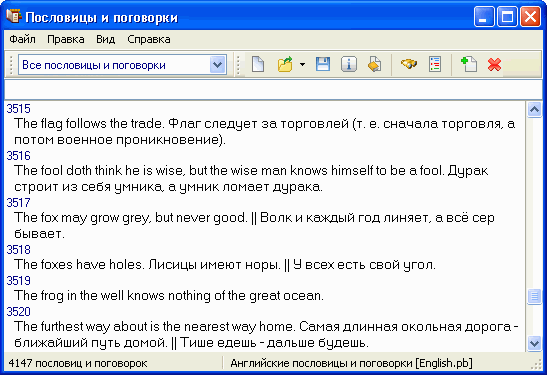The height and width of the screenshot is (375, 547).
Task: Open the Правка menu
Action: 66,39
